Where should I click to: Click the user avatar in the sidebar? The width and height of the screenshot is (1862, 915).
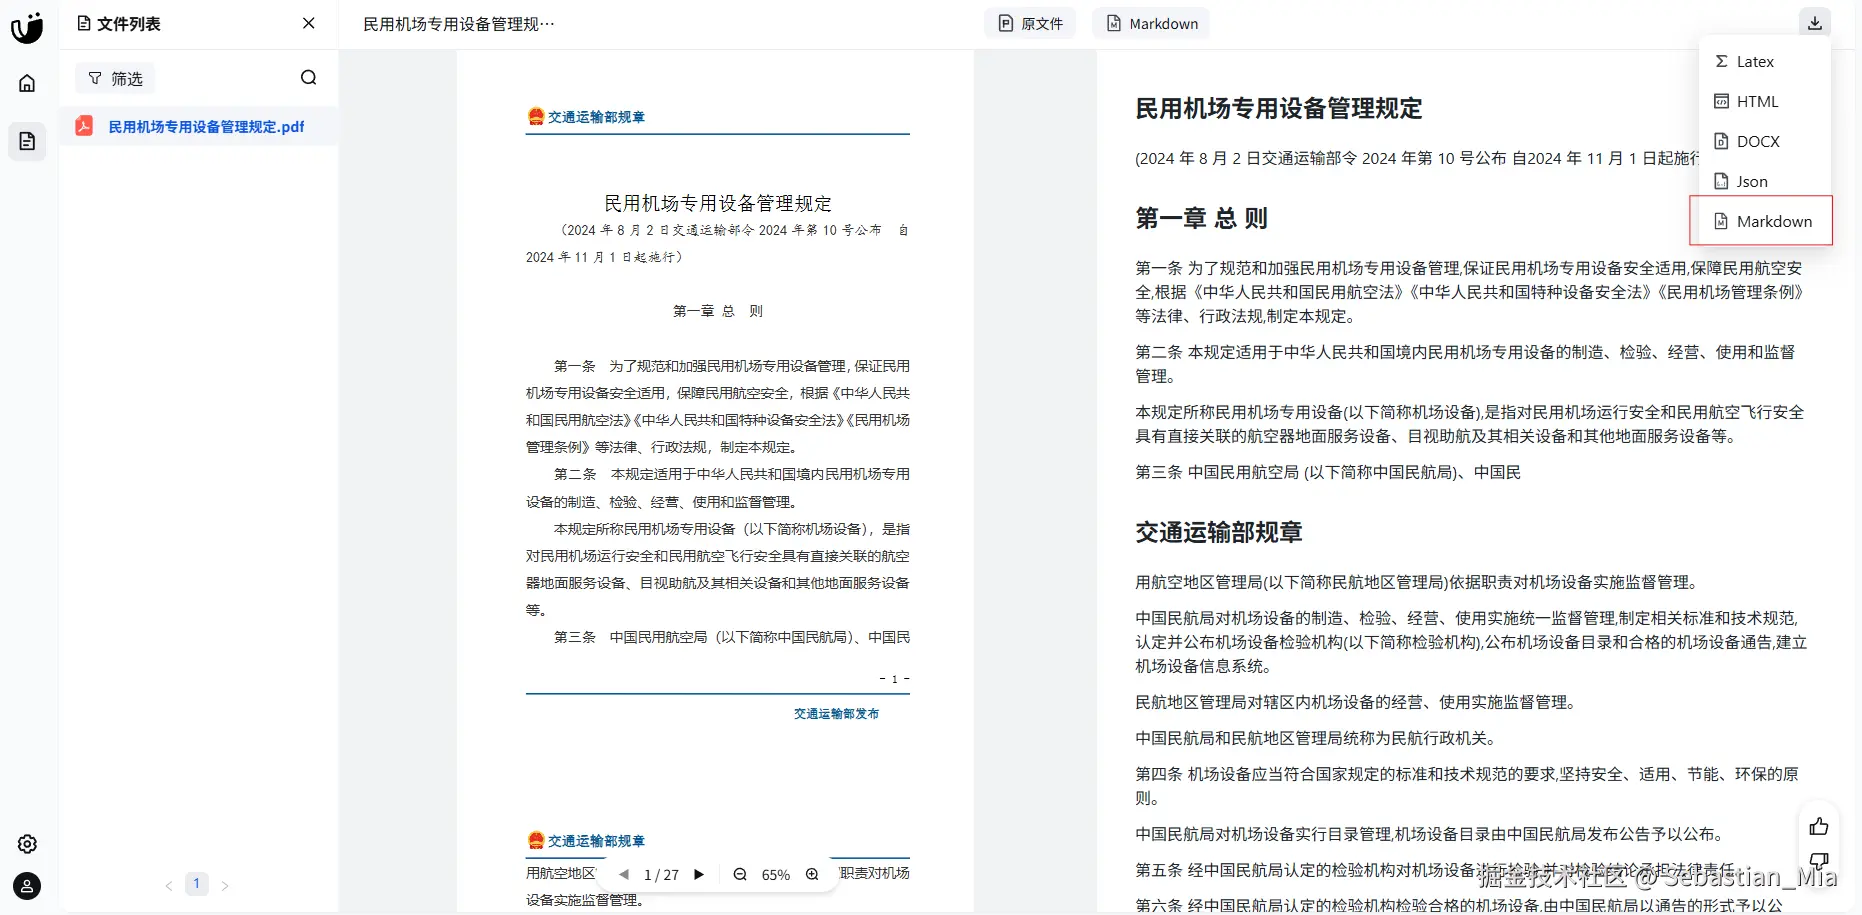click(x=26, y=887)
